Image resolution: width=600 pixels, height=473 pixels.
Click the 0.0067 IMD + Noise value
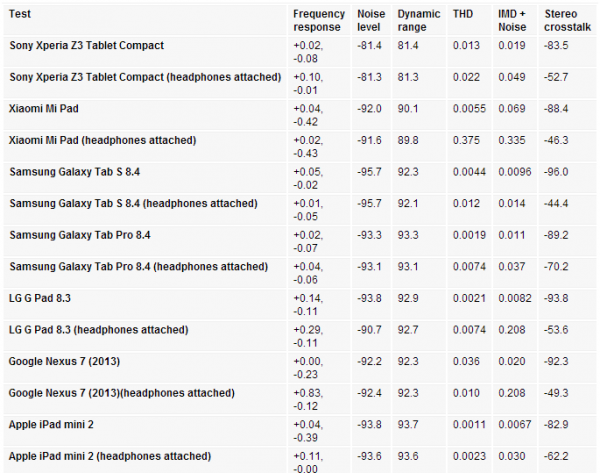[515, 425]
